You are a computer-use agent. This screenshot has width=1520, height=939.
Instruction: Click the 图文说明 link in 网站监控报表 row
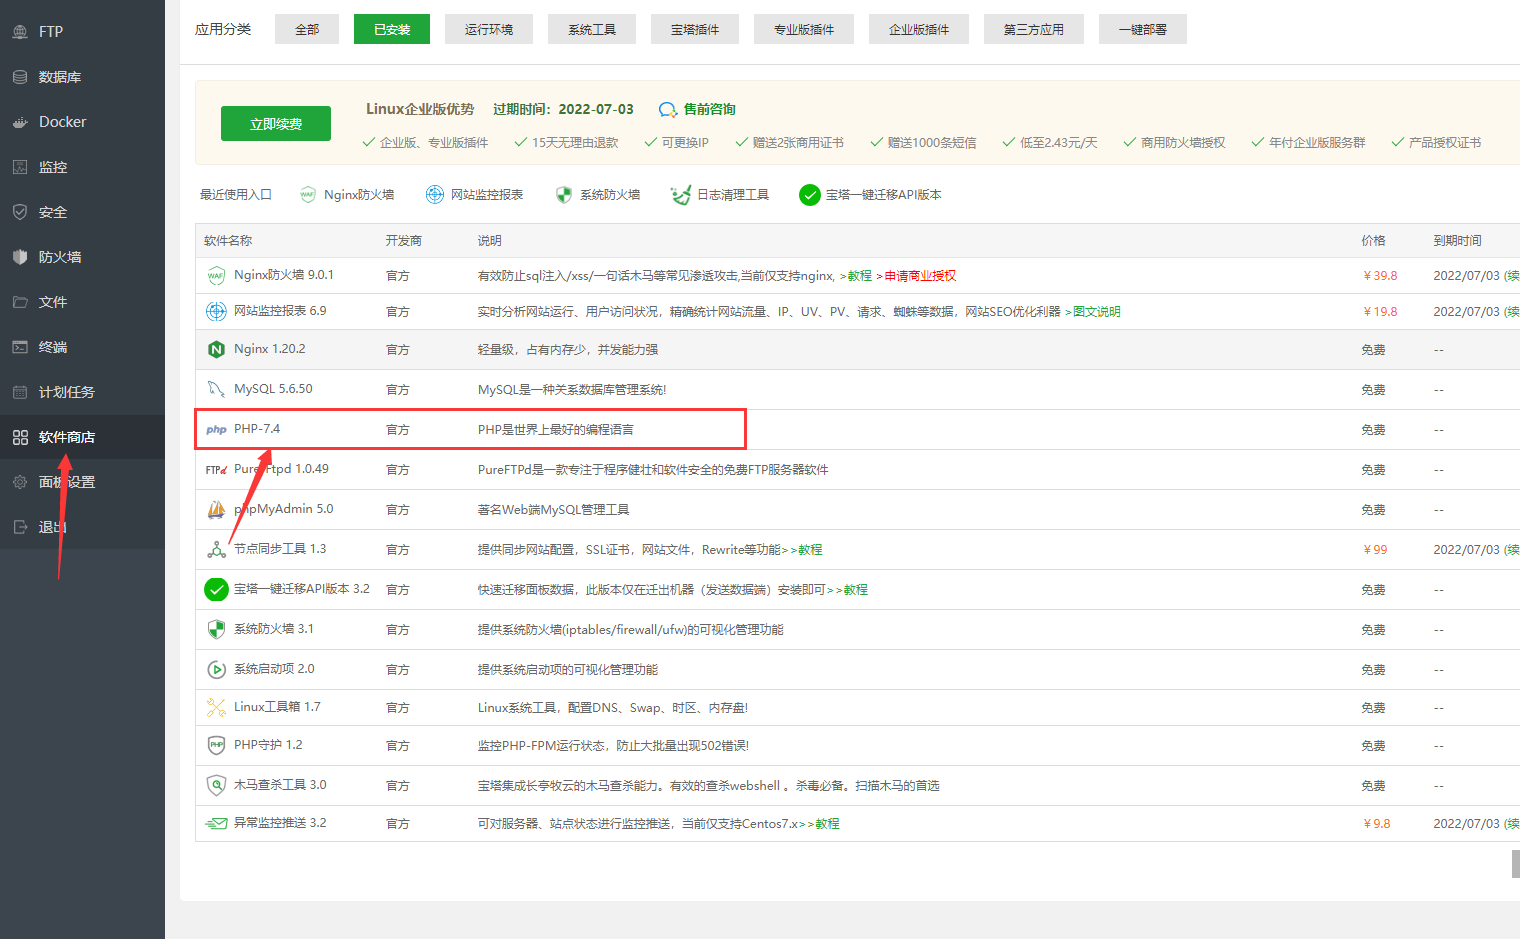click(1096, 312)
